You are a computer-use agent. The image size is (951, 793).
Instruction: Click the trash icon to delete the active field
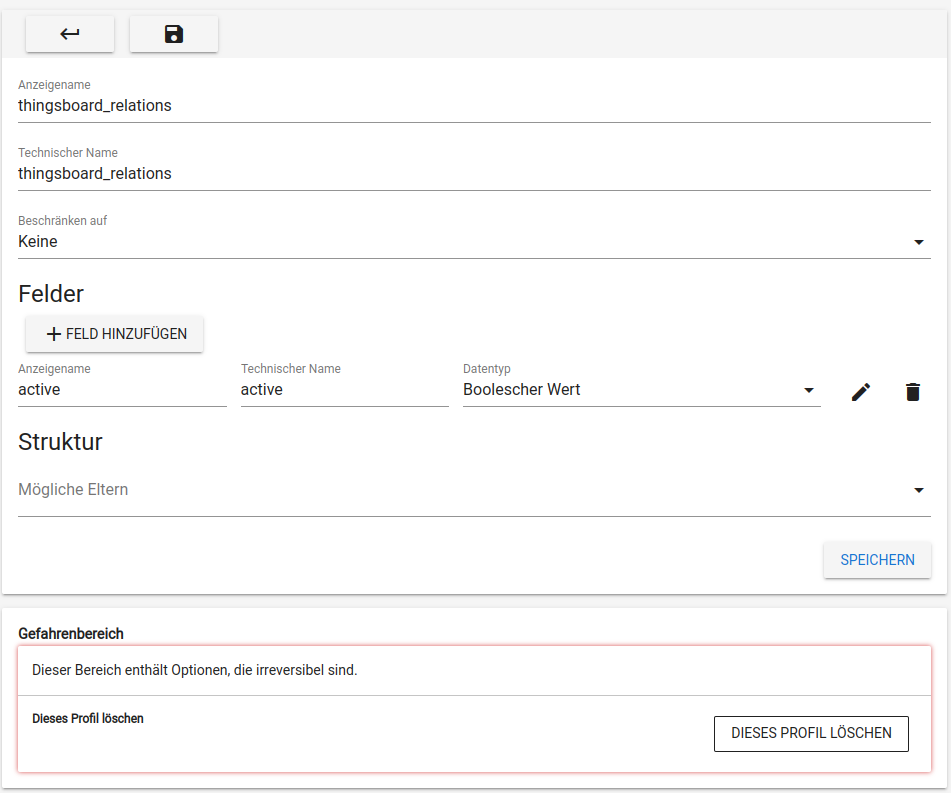coord(912,391)
